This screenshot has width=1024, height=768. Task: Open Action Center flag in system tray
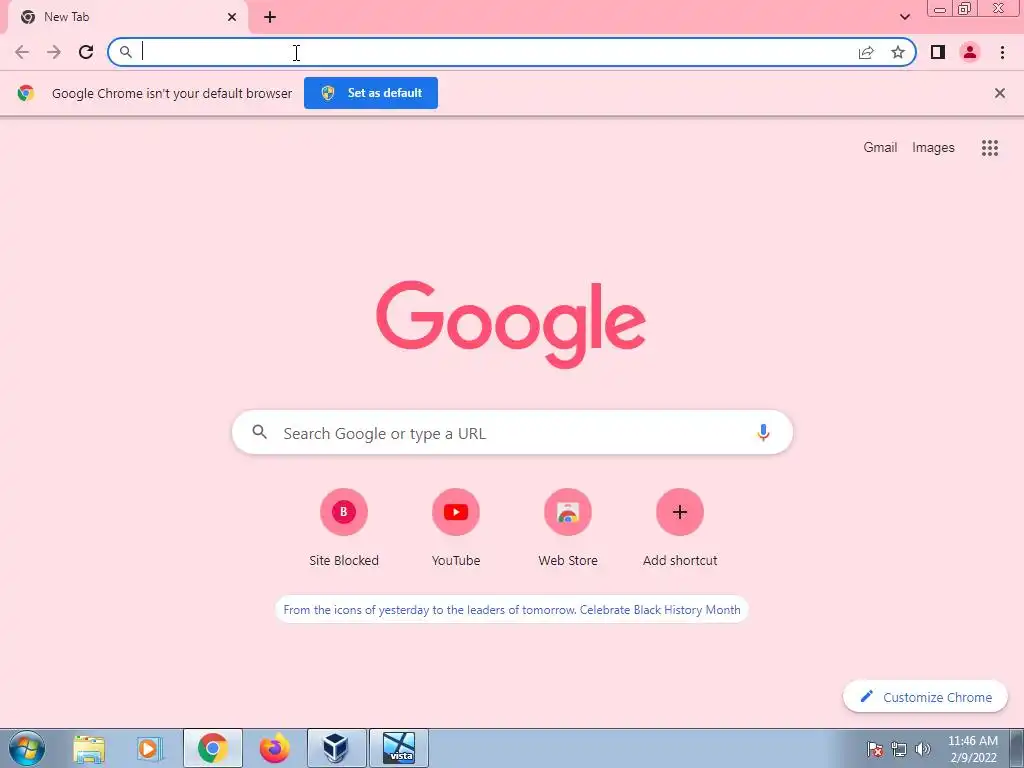point(874,749)
